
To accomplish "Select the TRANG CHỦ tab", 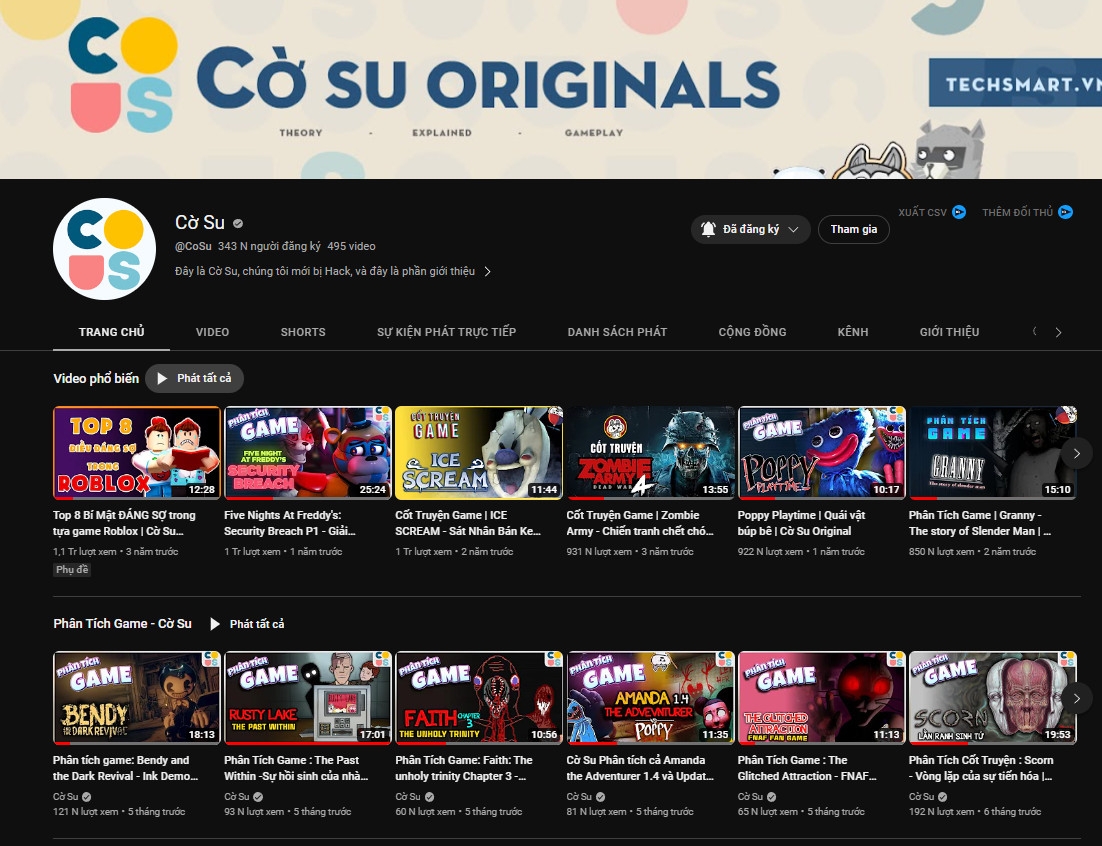I will [112, 332].
